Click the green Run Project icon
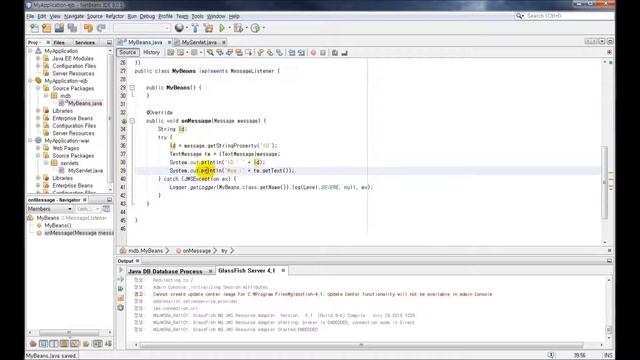640x360 pixels. point(222,28)
